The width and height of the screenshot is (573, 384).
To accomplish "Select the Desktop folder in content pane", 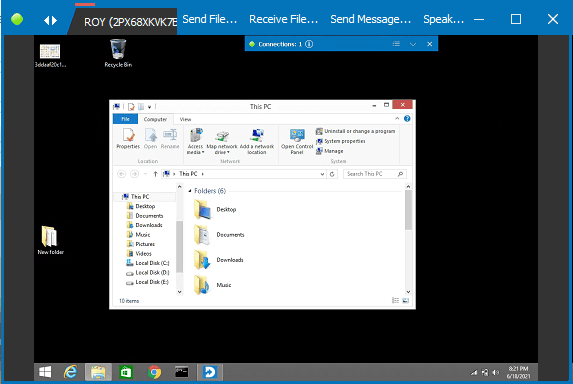I will (x=215, y=209).
